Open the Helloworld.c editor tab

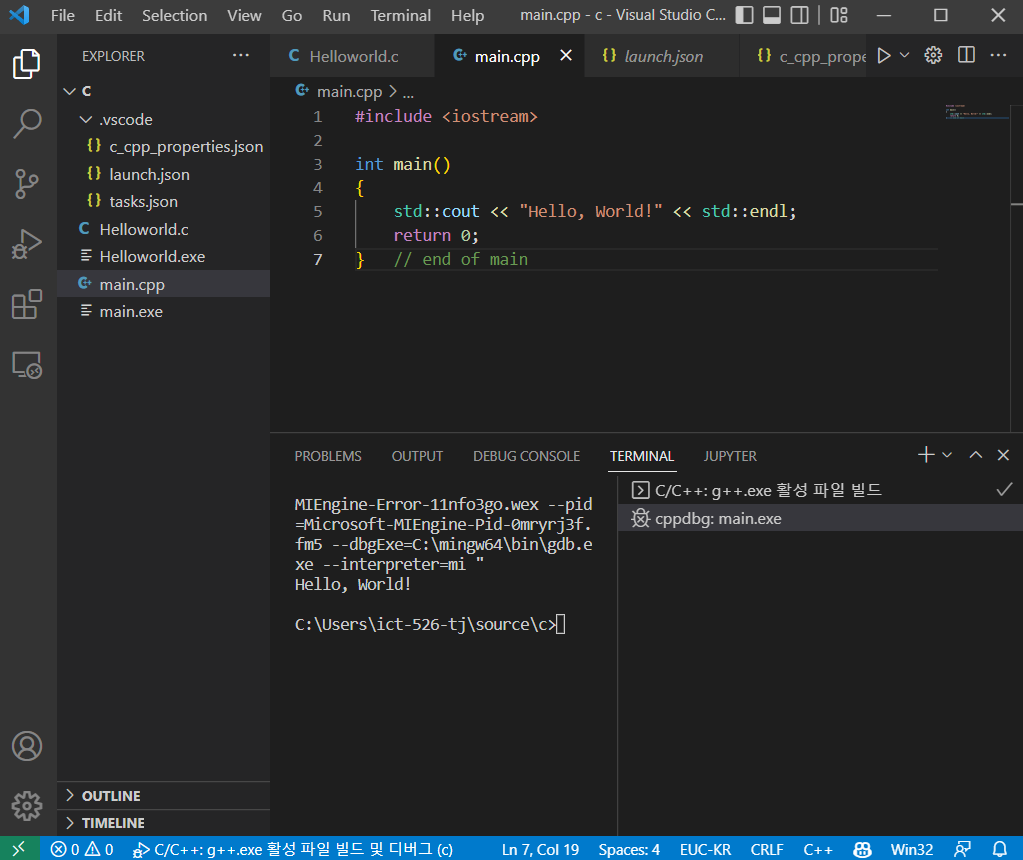tap(356, 55)
